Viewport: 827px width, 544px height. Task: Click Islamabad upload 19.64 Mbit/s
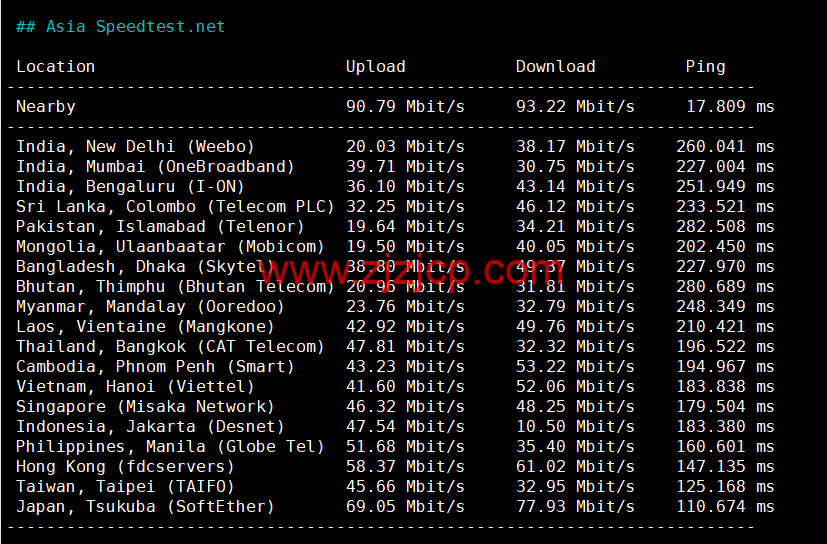pos(405,226)
